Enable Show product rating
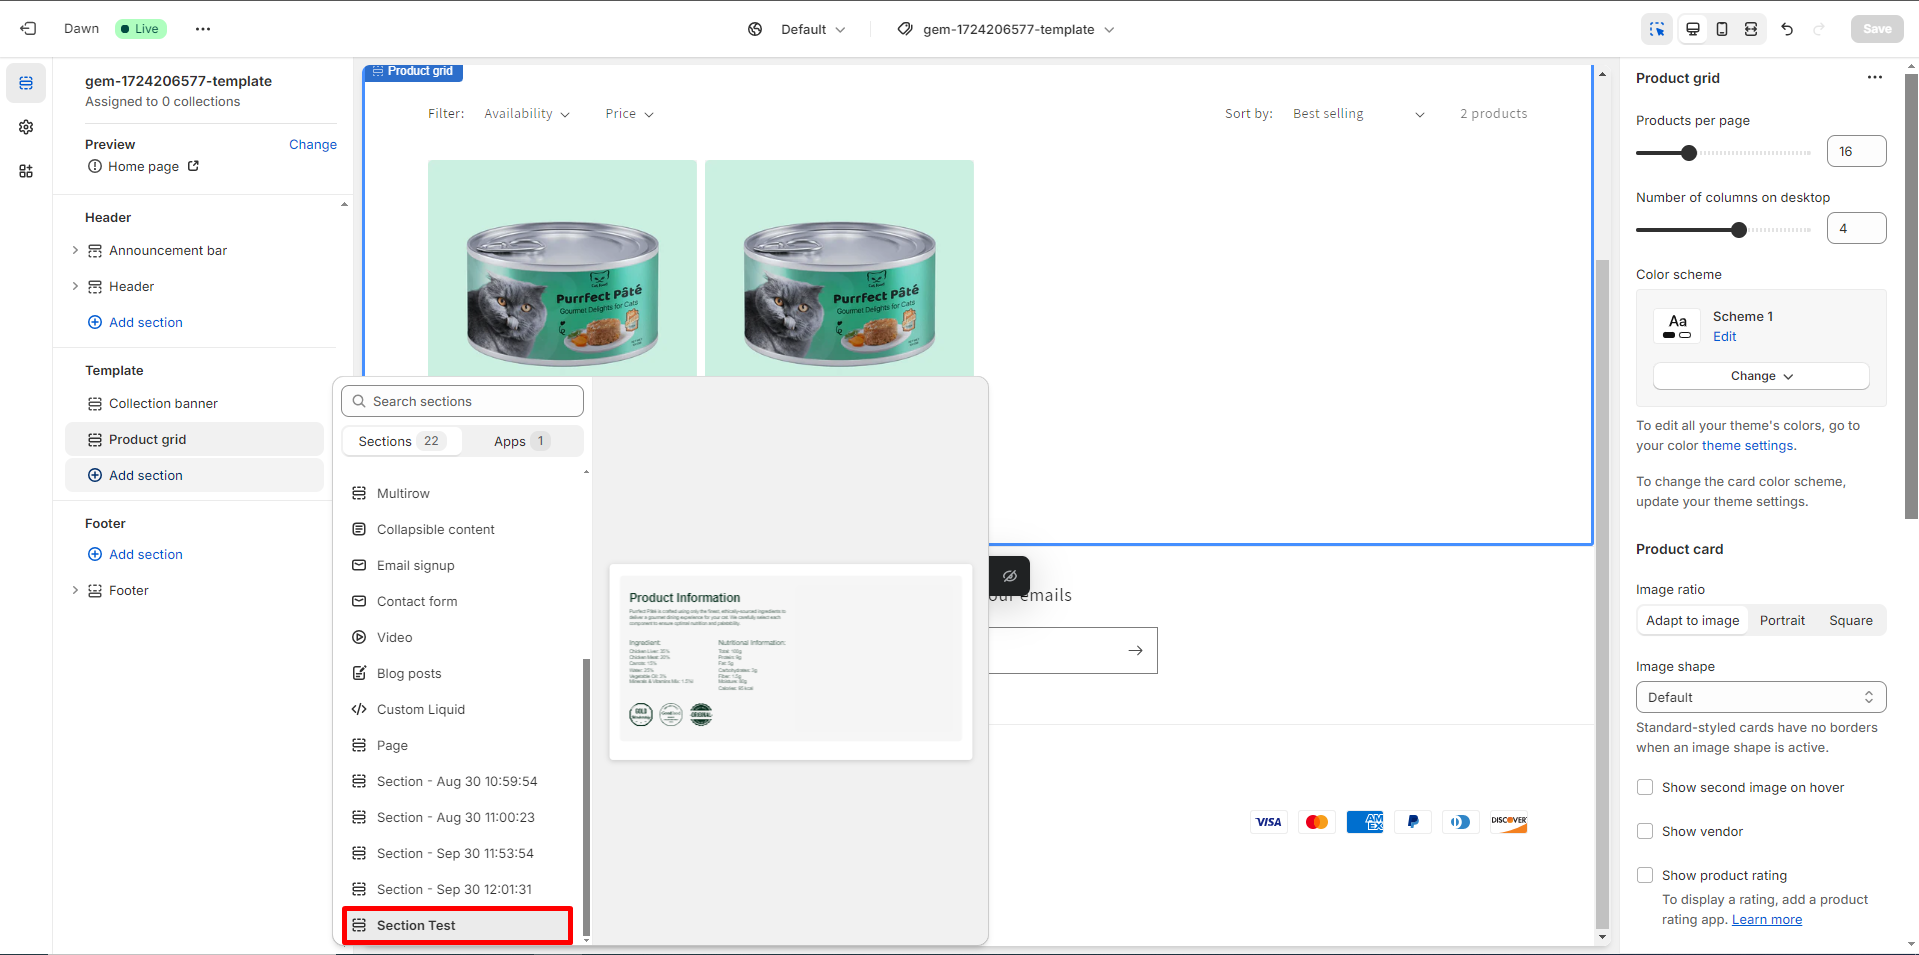This screenshot has height=955, width=1919. (x=1644, y=875)
